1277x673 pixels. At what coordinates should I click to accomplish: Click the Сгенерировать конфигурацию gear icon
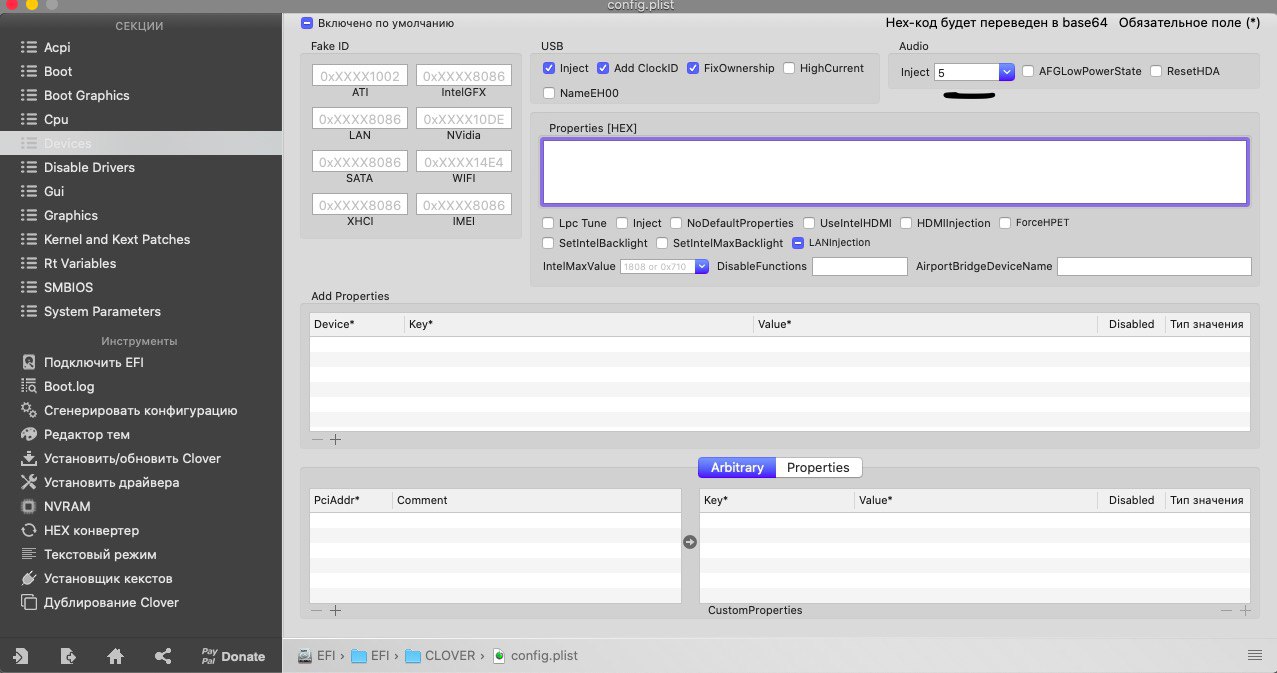click(28, 410)
